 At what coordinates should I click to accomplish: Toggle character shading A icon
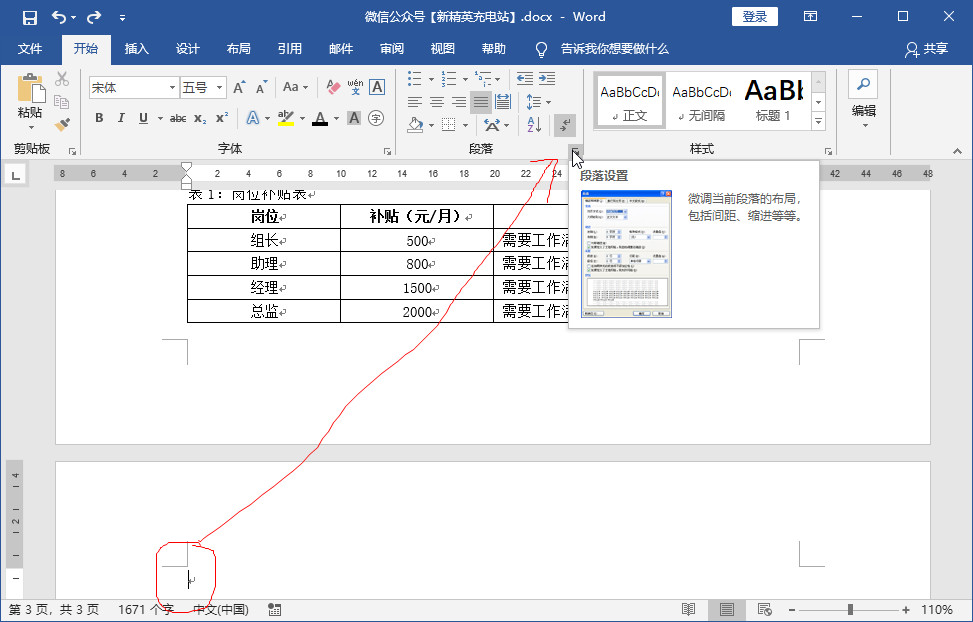(354, 118)
